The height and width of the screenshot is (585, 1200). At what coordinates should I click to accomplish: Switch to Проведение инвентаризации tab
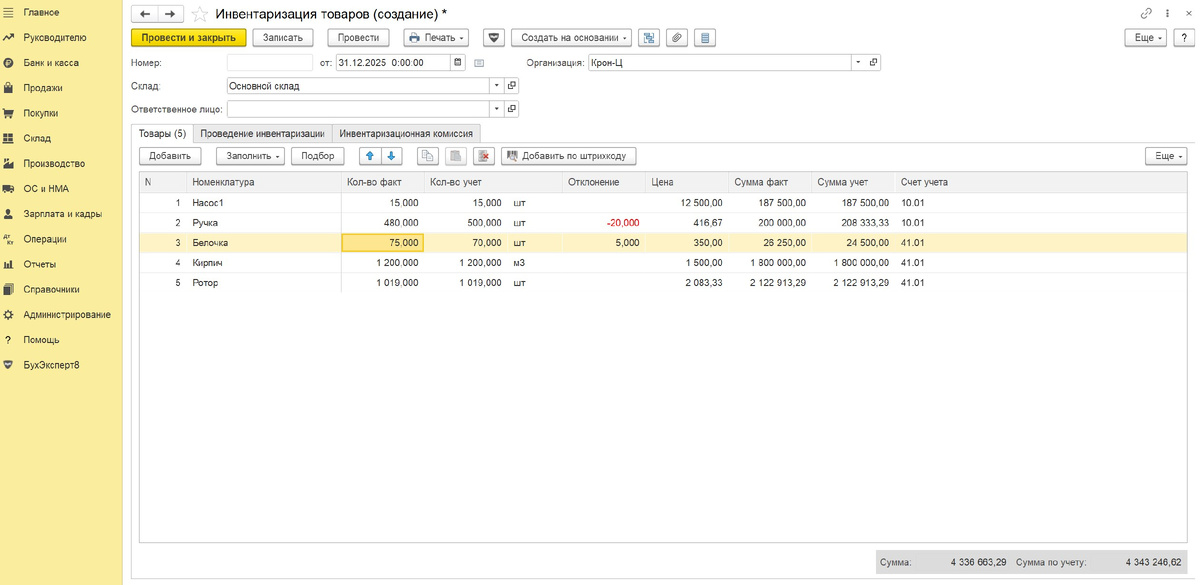262,133
